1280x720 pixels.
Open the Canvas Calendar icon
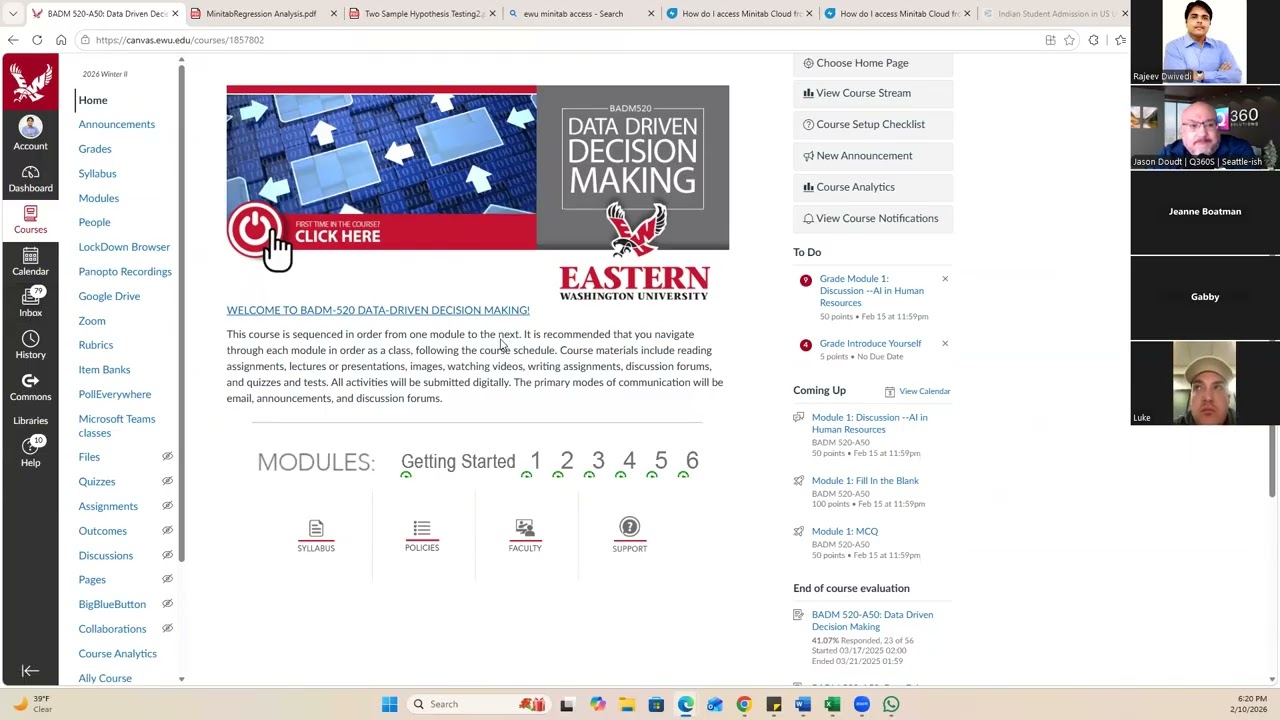tap(30, 262)
